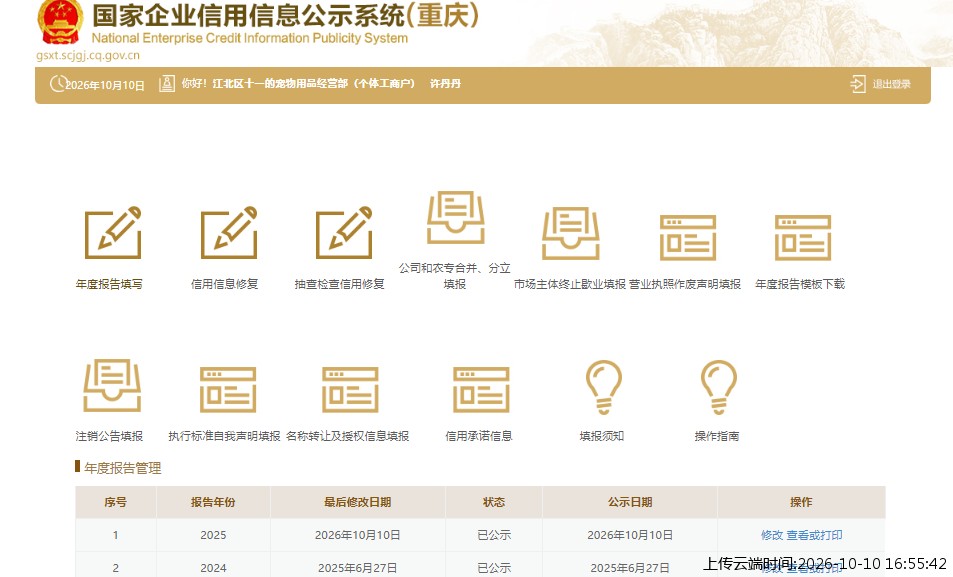Click the gsxt.scjgj.cq.gov.cn site address
The width and height of the screenshot is (953, 577).
pyautogui.click(x=88, y=55)
